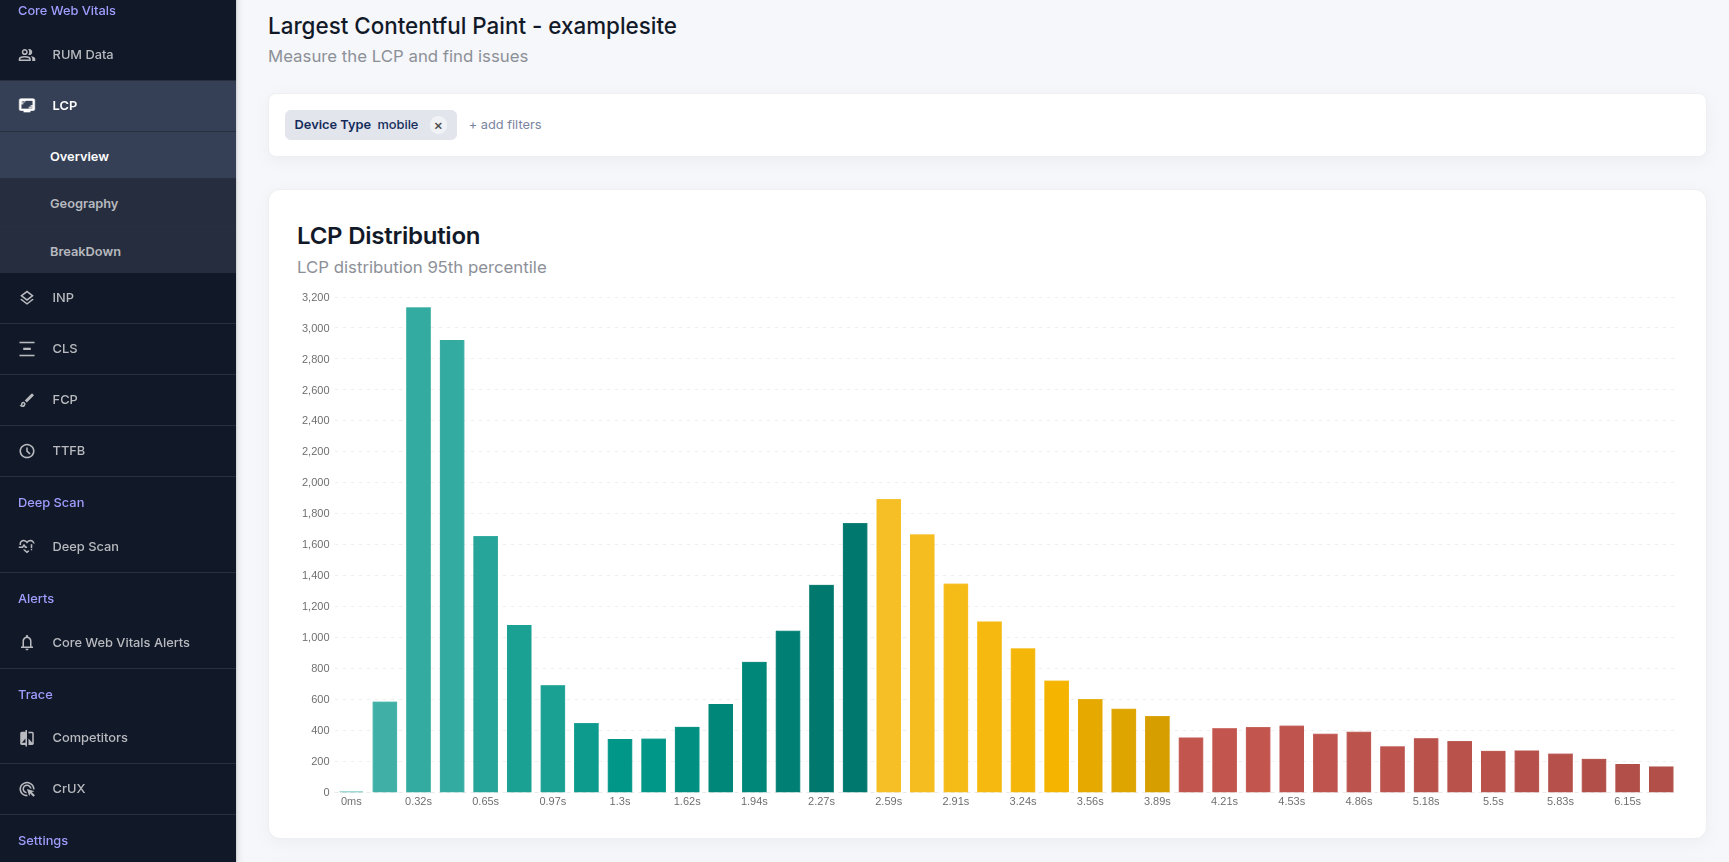Click the Deep Scan icon

27,546
